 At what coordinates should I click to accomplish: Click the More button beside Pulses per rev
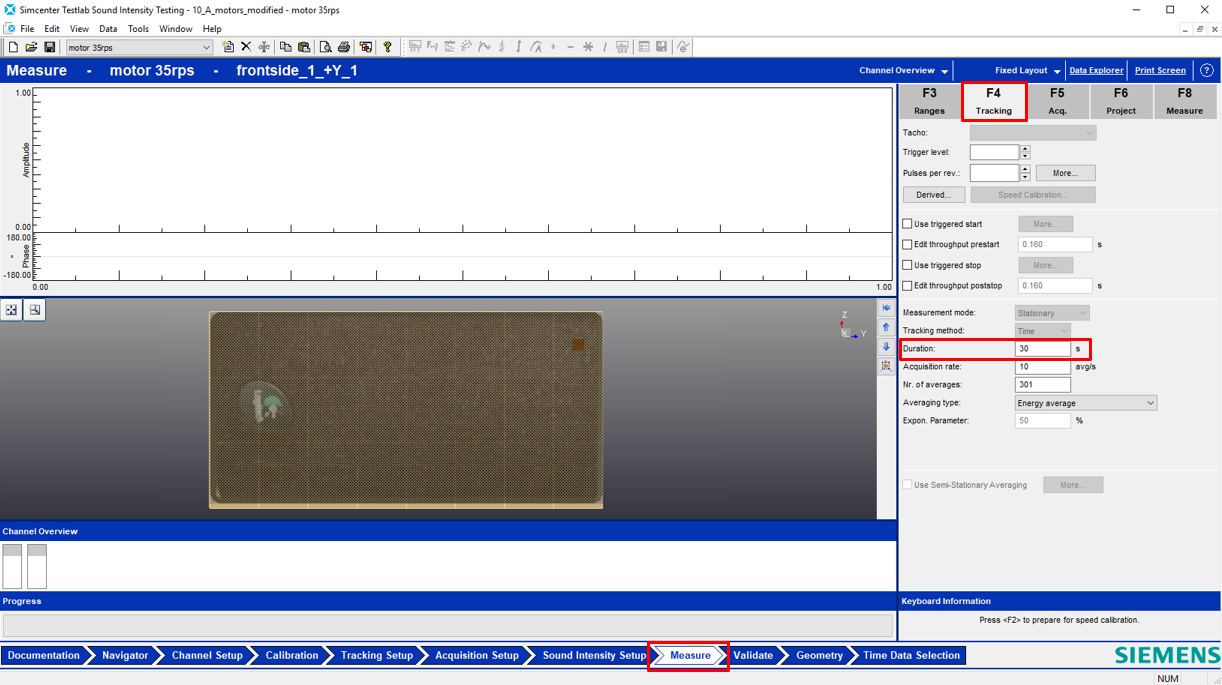(x=1065, y=173)
